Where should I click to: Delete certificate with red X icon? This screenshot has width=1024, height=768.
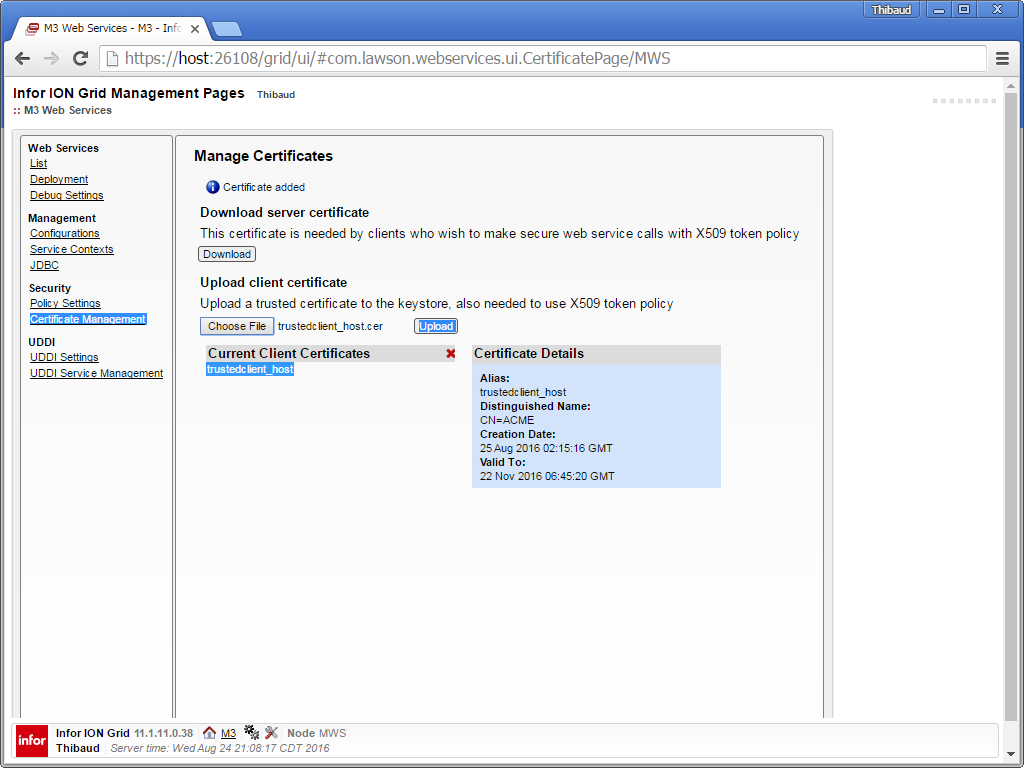[x=451, y=354]
